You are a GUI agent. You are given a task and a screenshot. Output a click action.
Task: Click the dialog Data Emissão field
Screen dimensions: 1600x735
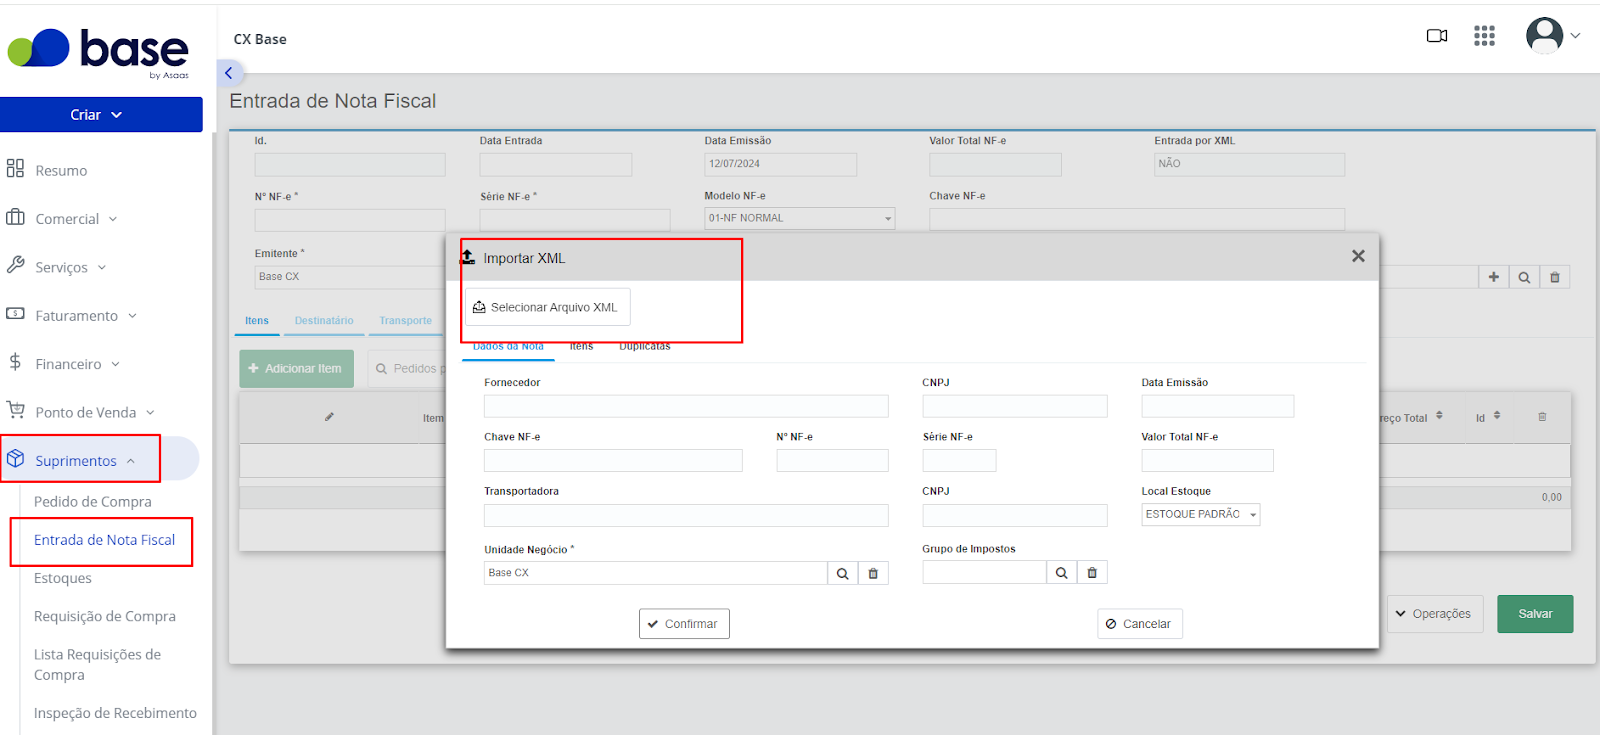(1217, 406)
